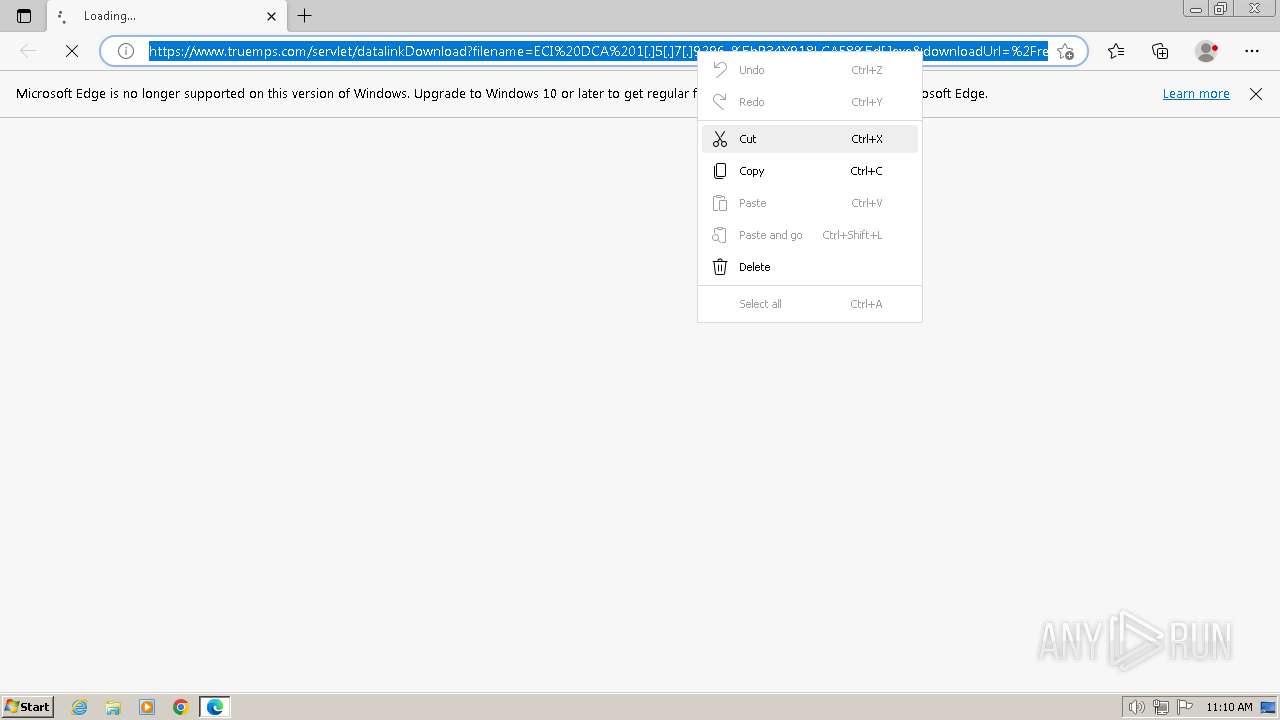Open the Favorites list icon
1280x720 pixels.
click(1116, 51)
